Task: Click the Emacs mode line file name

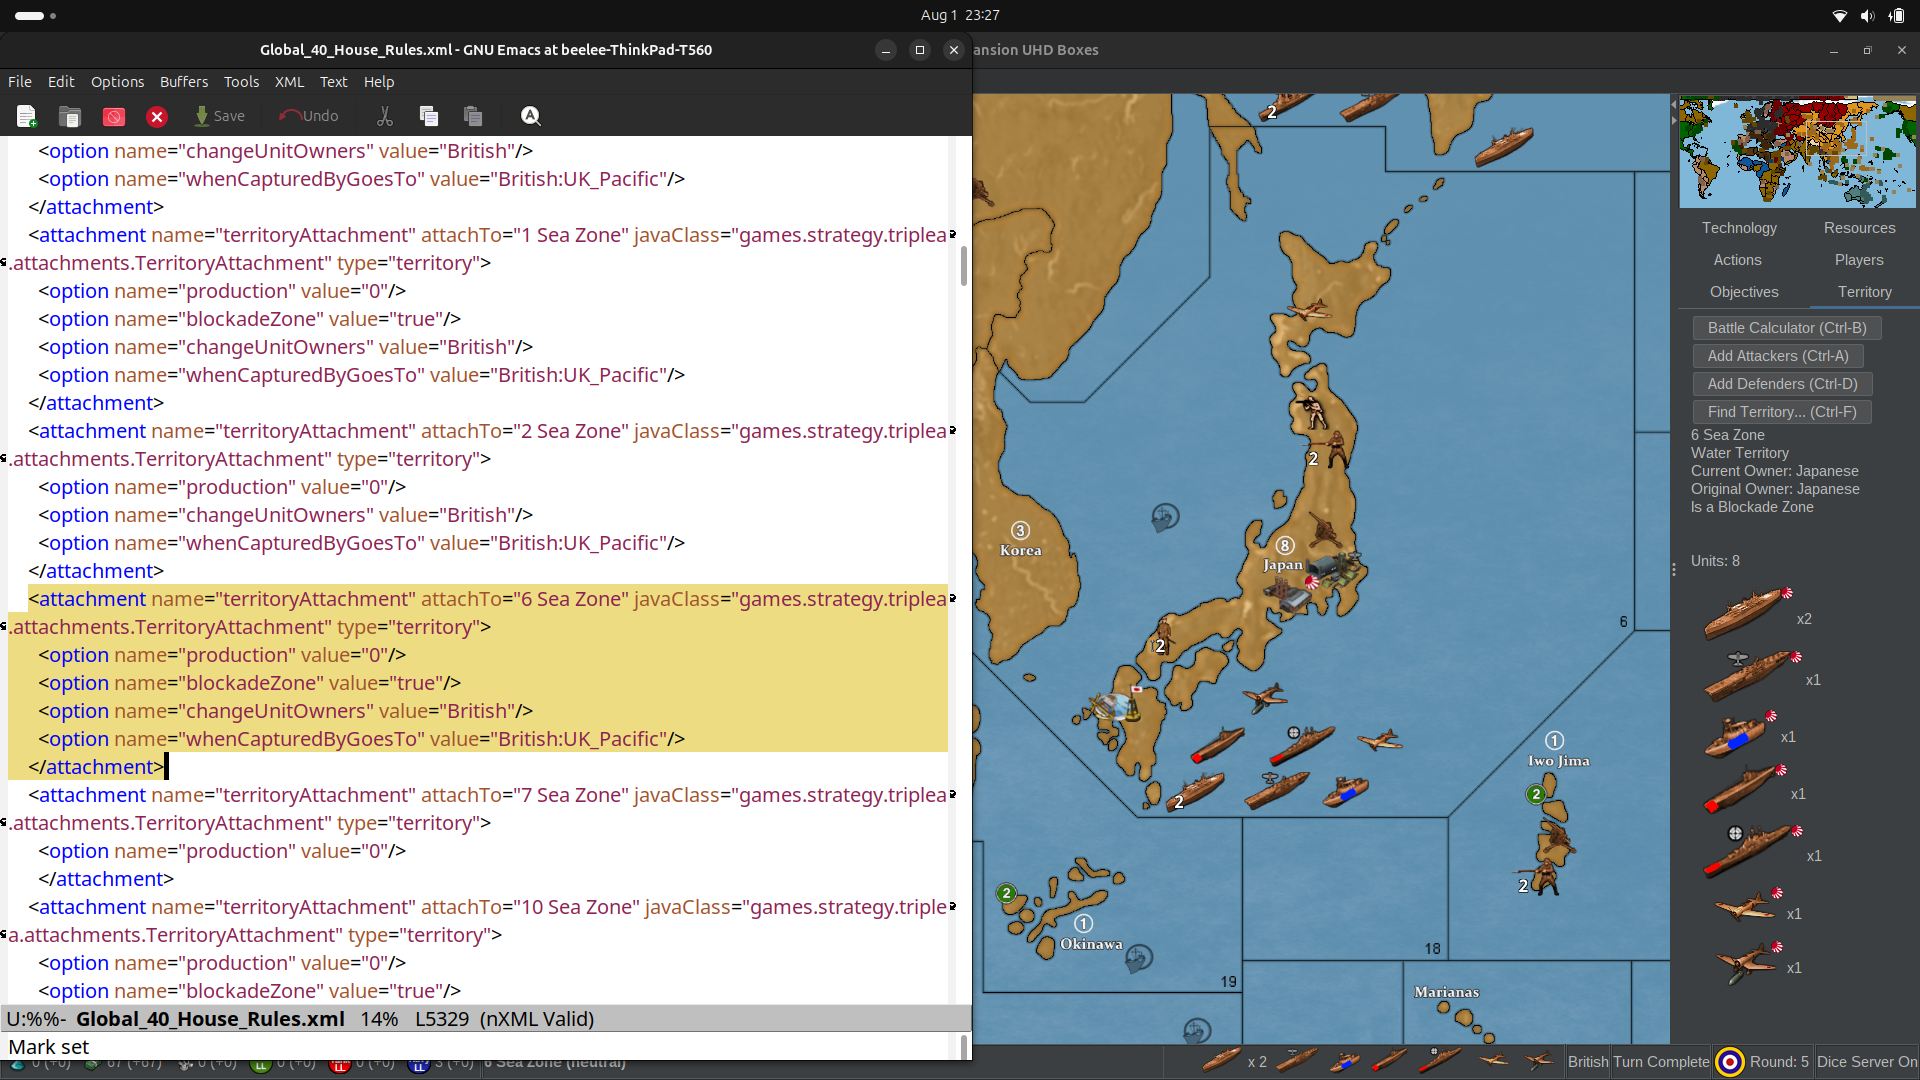Action: pos(210,1019)
